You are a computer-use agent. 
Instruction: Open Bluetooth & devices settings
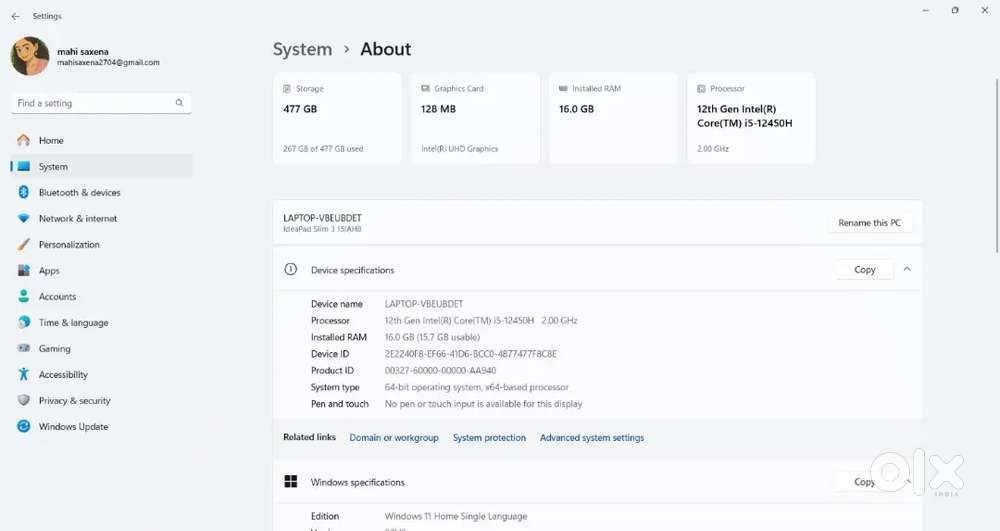[101, 193]
